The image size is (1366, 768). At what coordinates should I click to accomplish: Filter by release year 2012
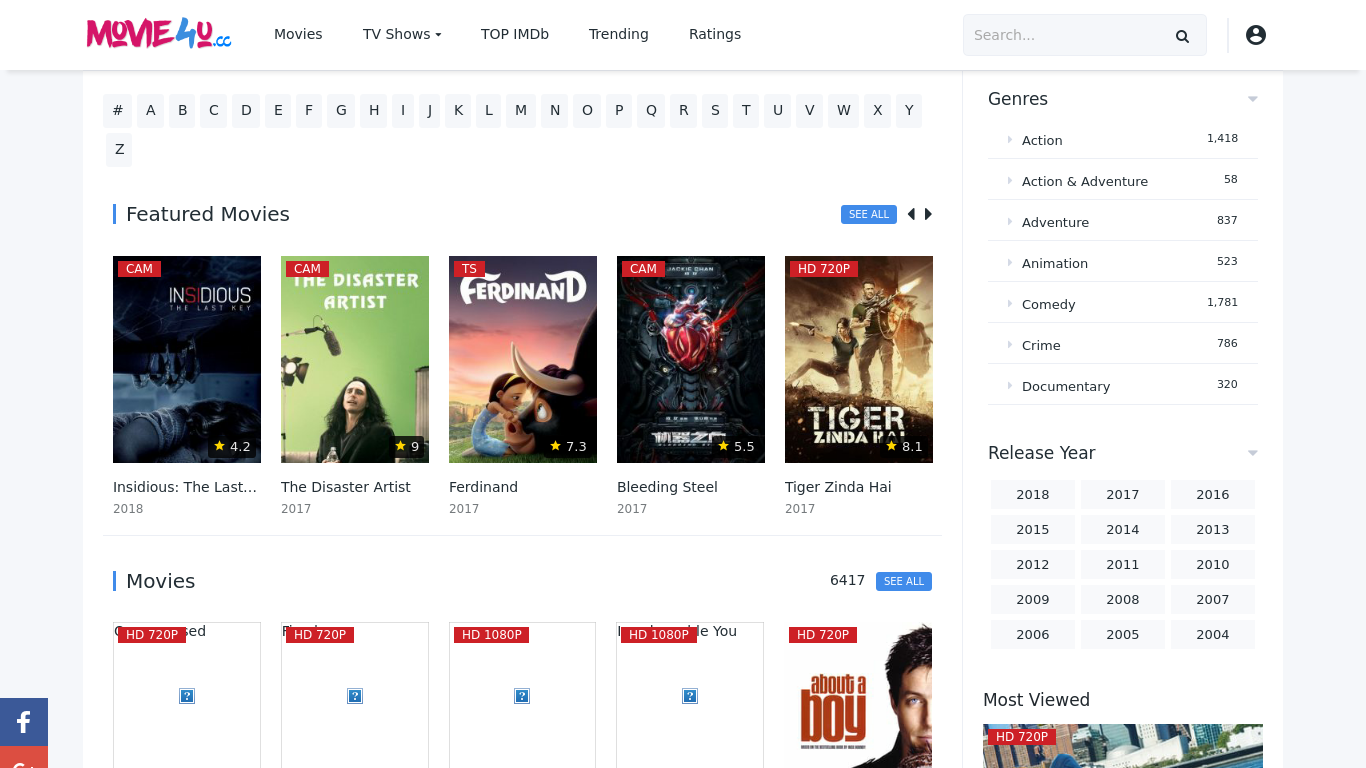(x=1033, y=564)
